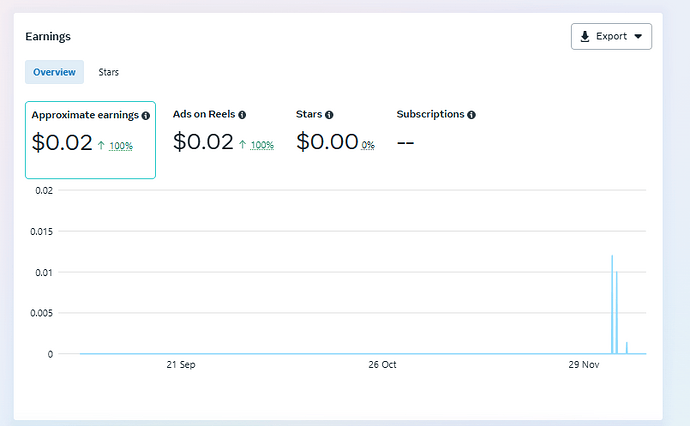Click green up arrow under Ads on Reels
Image resolution: width=690 pixels, height=426 pixels.
pyautogui.click(x=242, y=145)
